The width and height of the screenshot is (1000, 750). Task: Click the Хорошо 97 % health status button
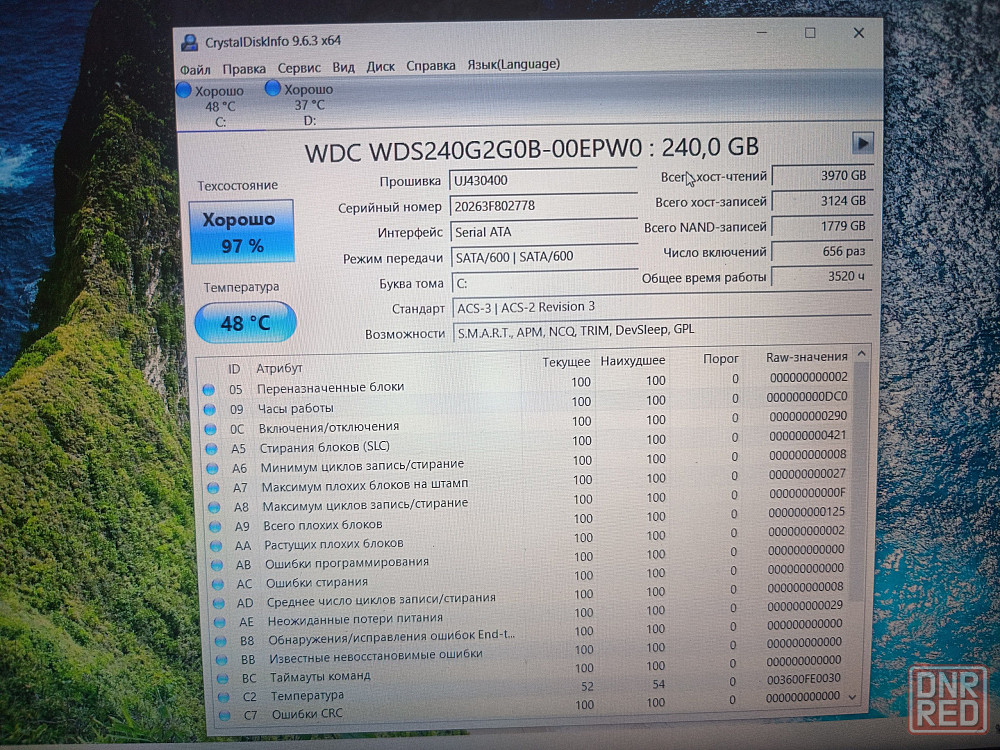tap(242, 232)
